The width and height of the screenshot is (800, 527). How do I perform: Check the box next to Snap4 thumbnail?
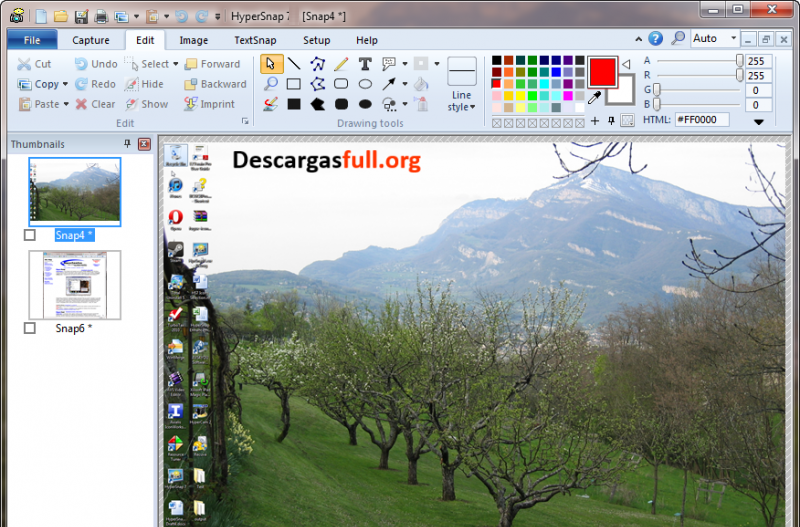pyautogui.click(x=30, y=235)
